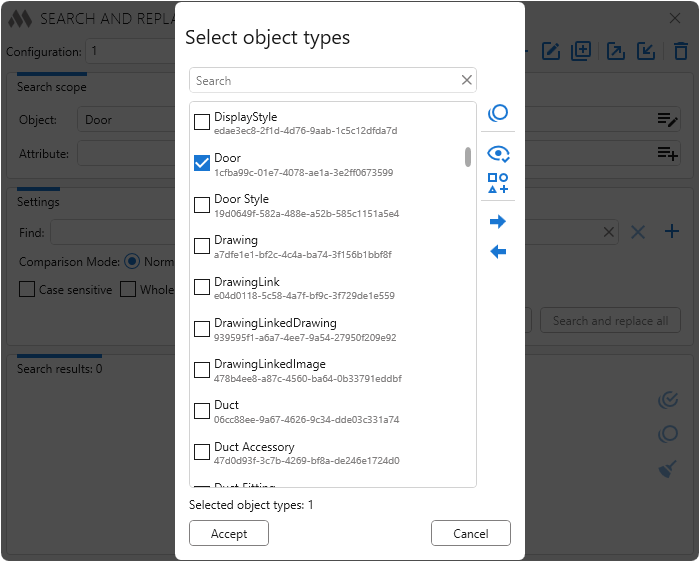Click the duplicate configuration icon
Viewport: 700px width, 561px height.
[582, 51]
